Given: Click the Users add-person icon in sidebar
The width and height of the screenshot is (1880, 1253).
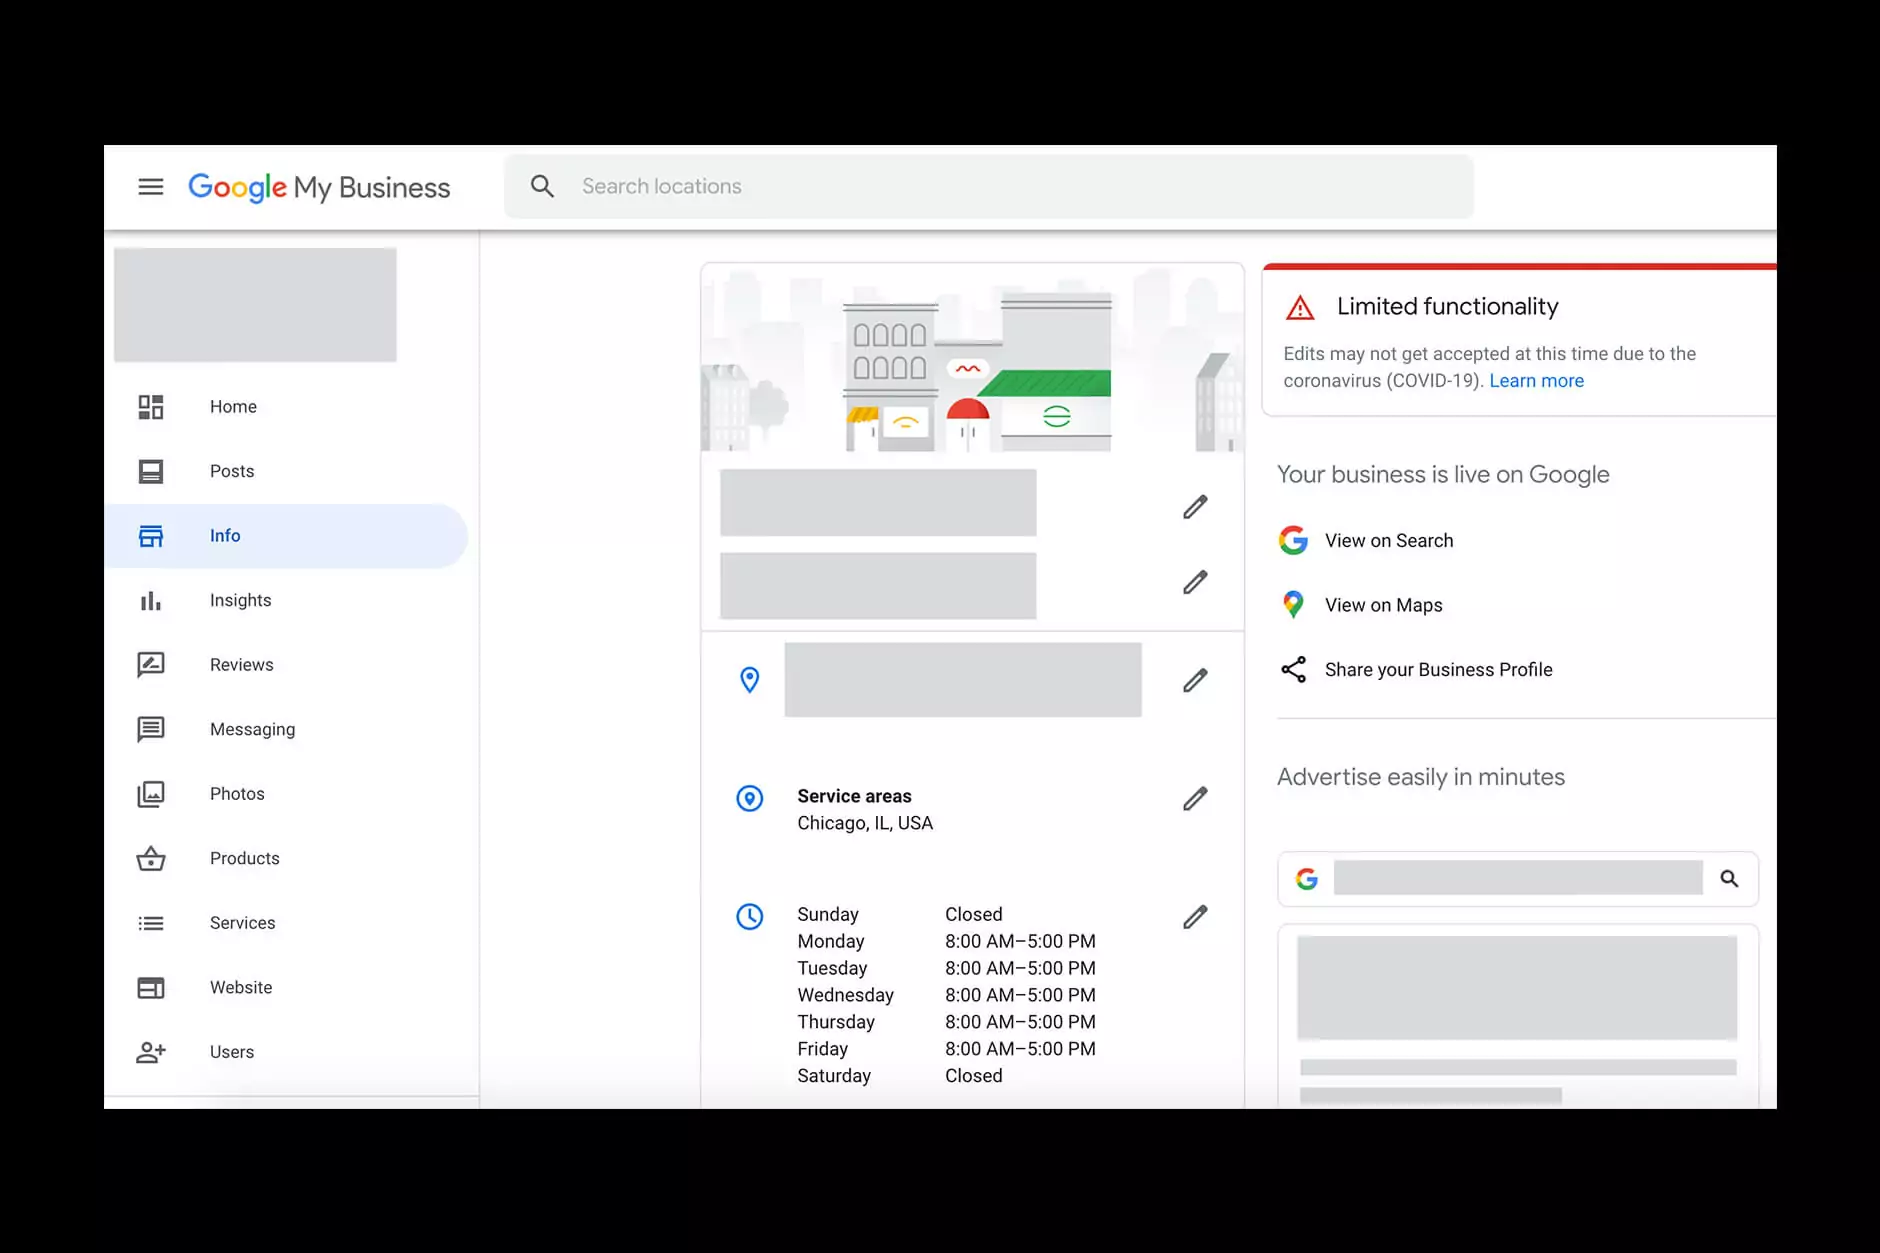Looking at the screenshot, I should pyautogui.click(x=151, y=1052).
